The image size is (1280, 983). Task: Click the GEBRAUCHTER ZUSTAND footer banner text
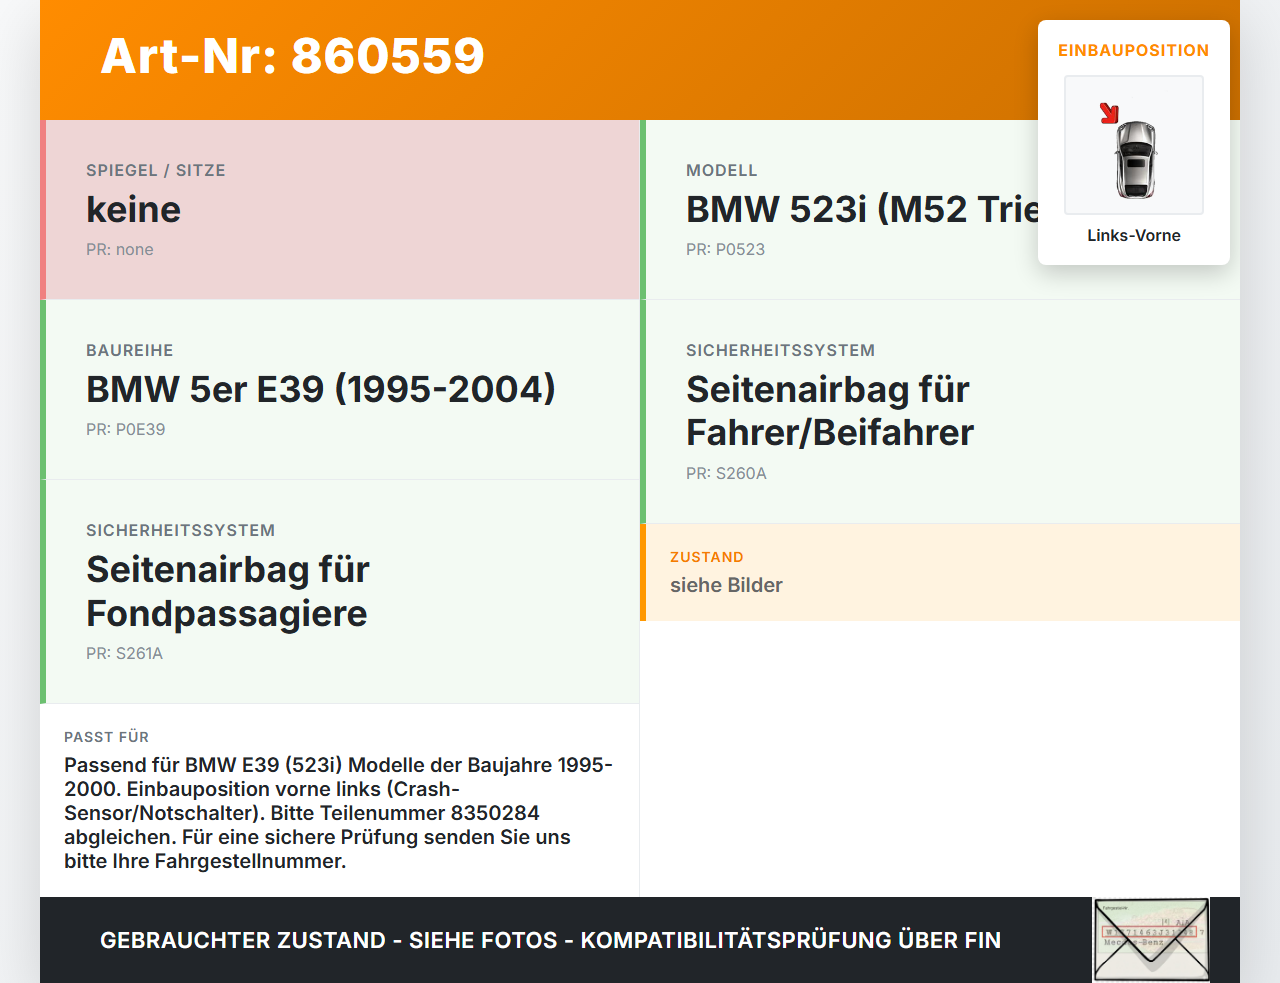click(550, 940)
